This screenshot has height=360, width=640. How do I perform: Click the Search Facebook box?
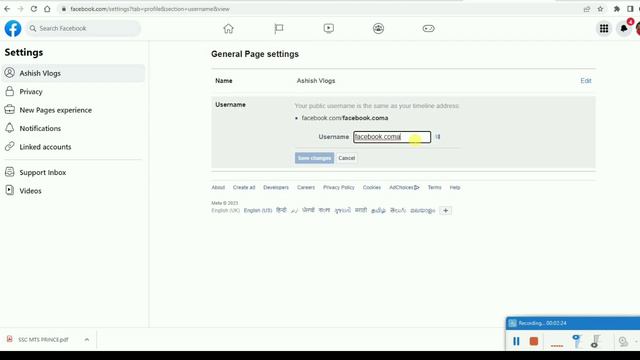pyautogui.click(x=84, y=29)
